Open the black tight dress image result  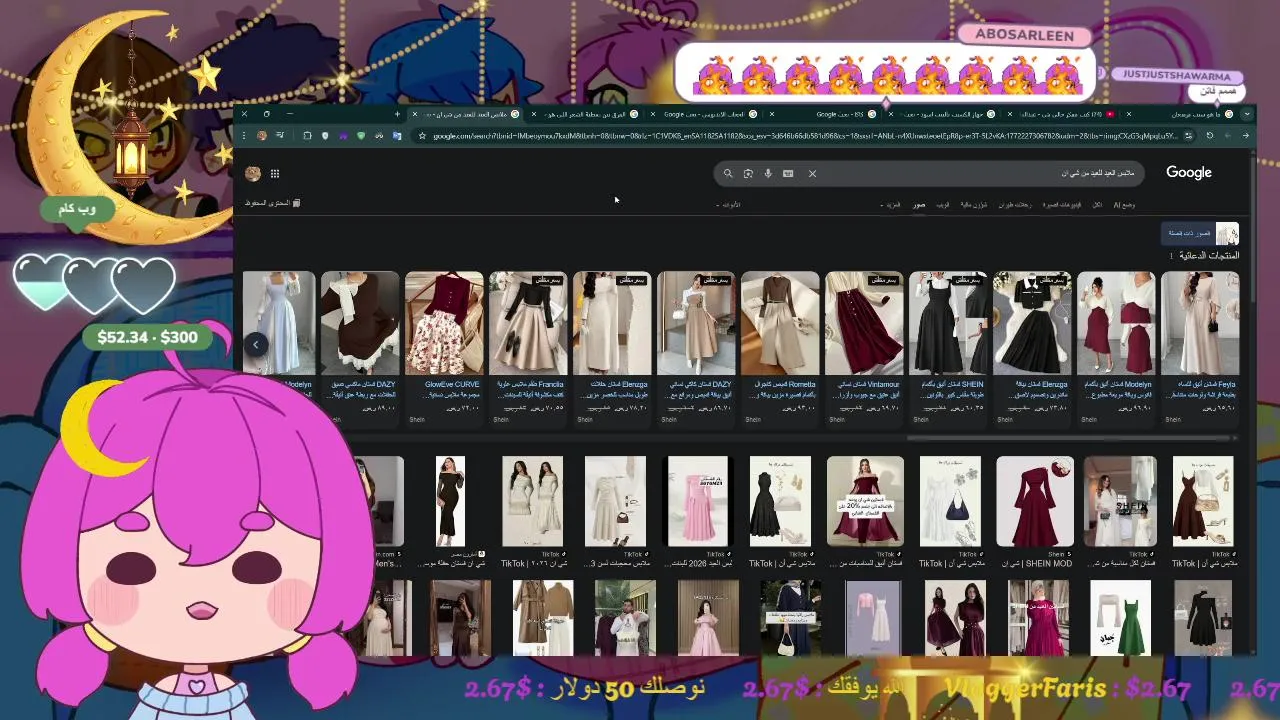tap(450, 501)
